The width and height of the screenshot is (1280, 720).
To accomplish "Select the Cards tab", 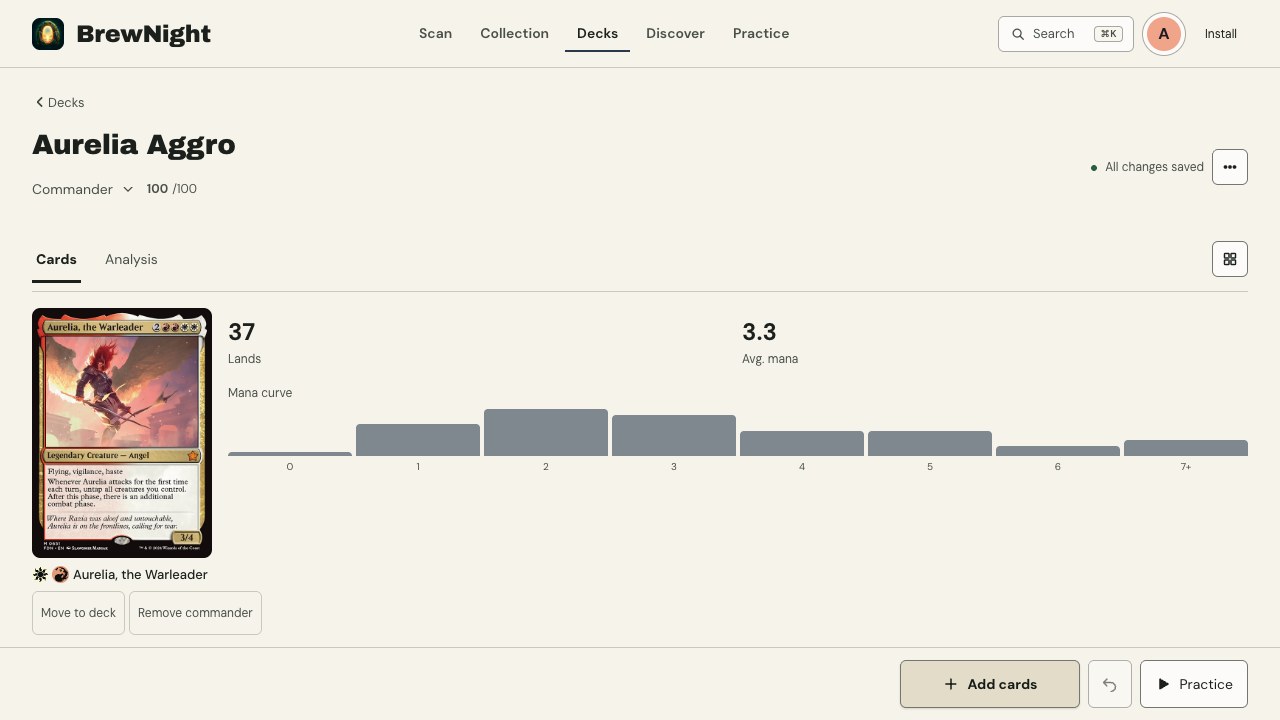I will (56, 259).
